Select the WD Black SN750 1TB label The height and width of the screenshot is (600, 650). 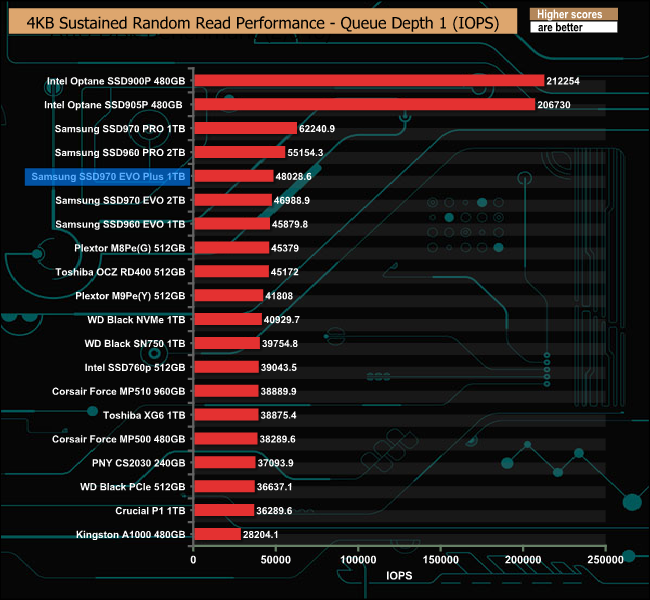[135, 344]
